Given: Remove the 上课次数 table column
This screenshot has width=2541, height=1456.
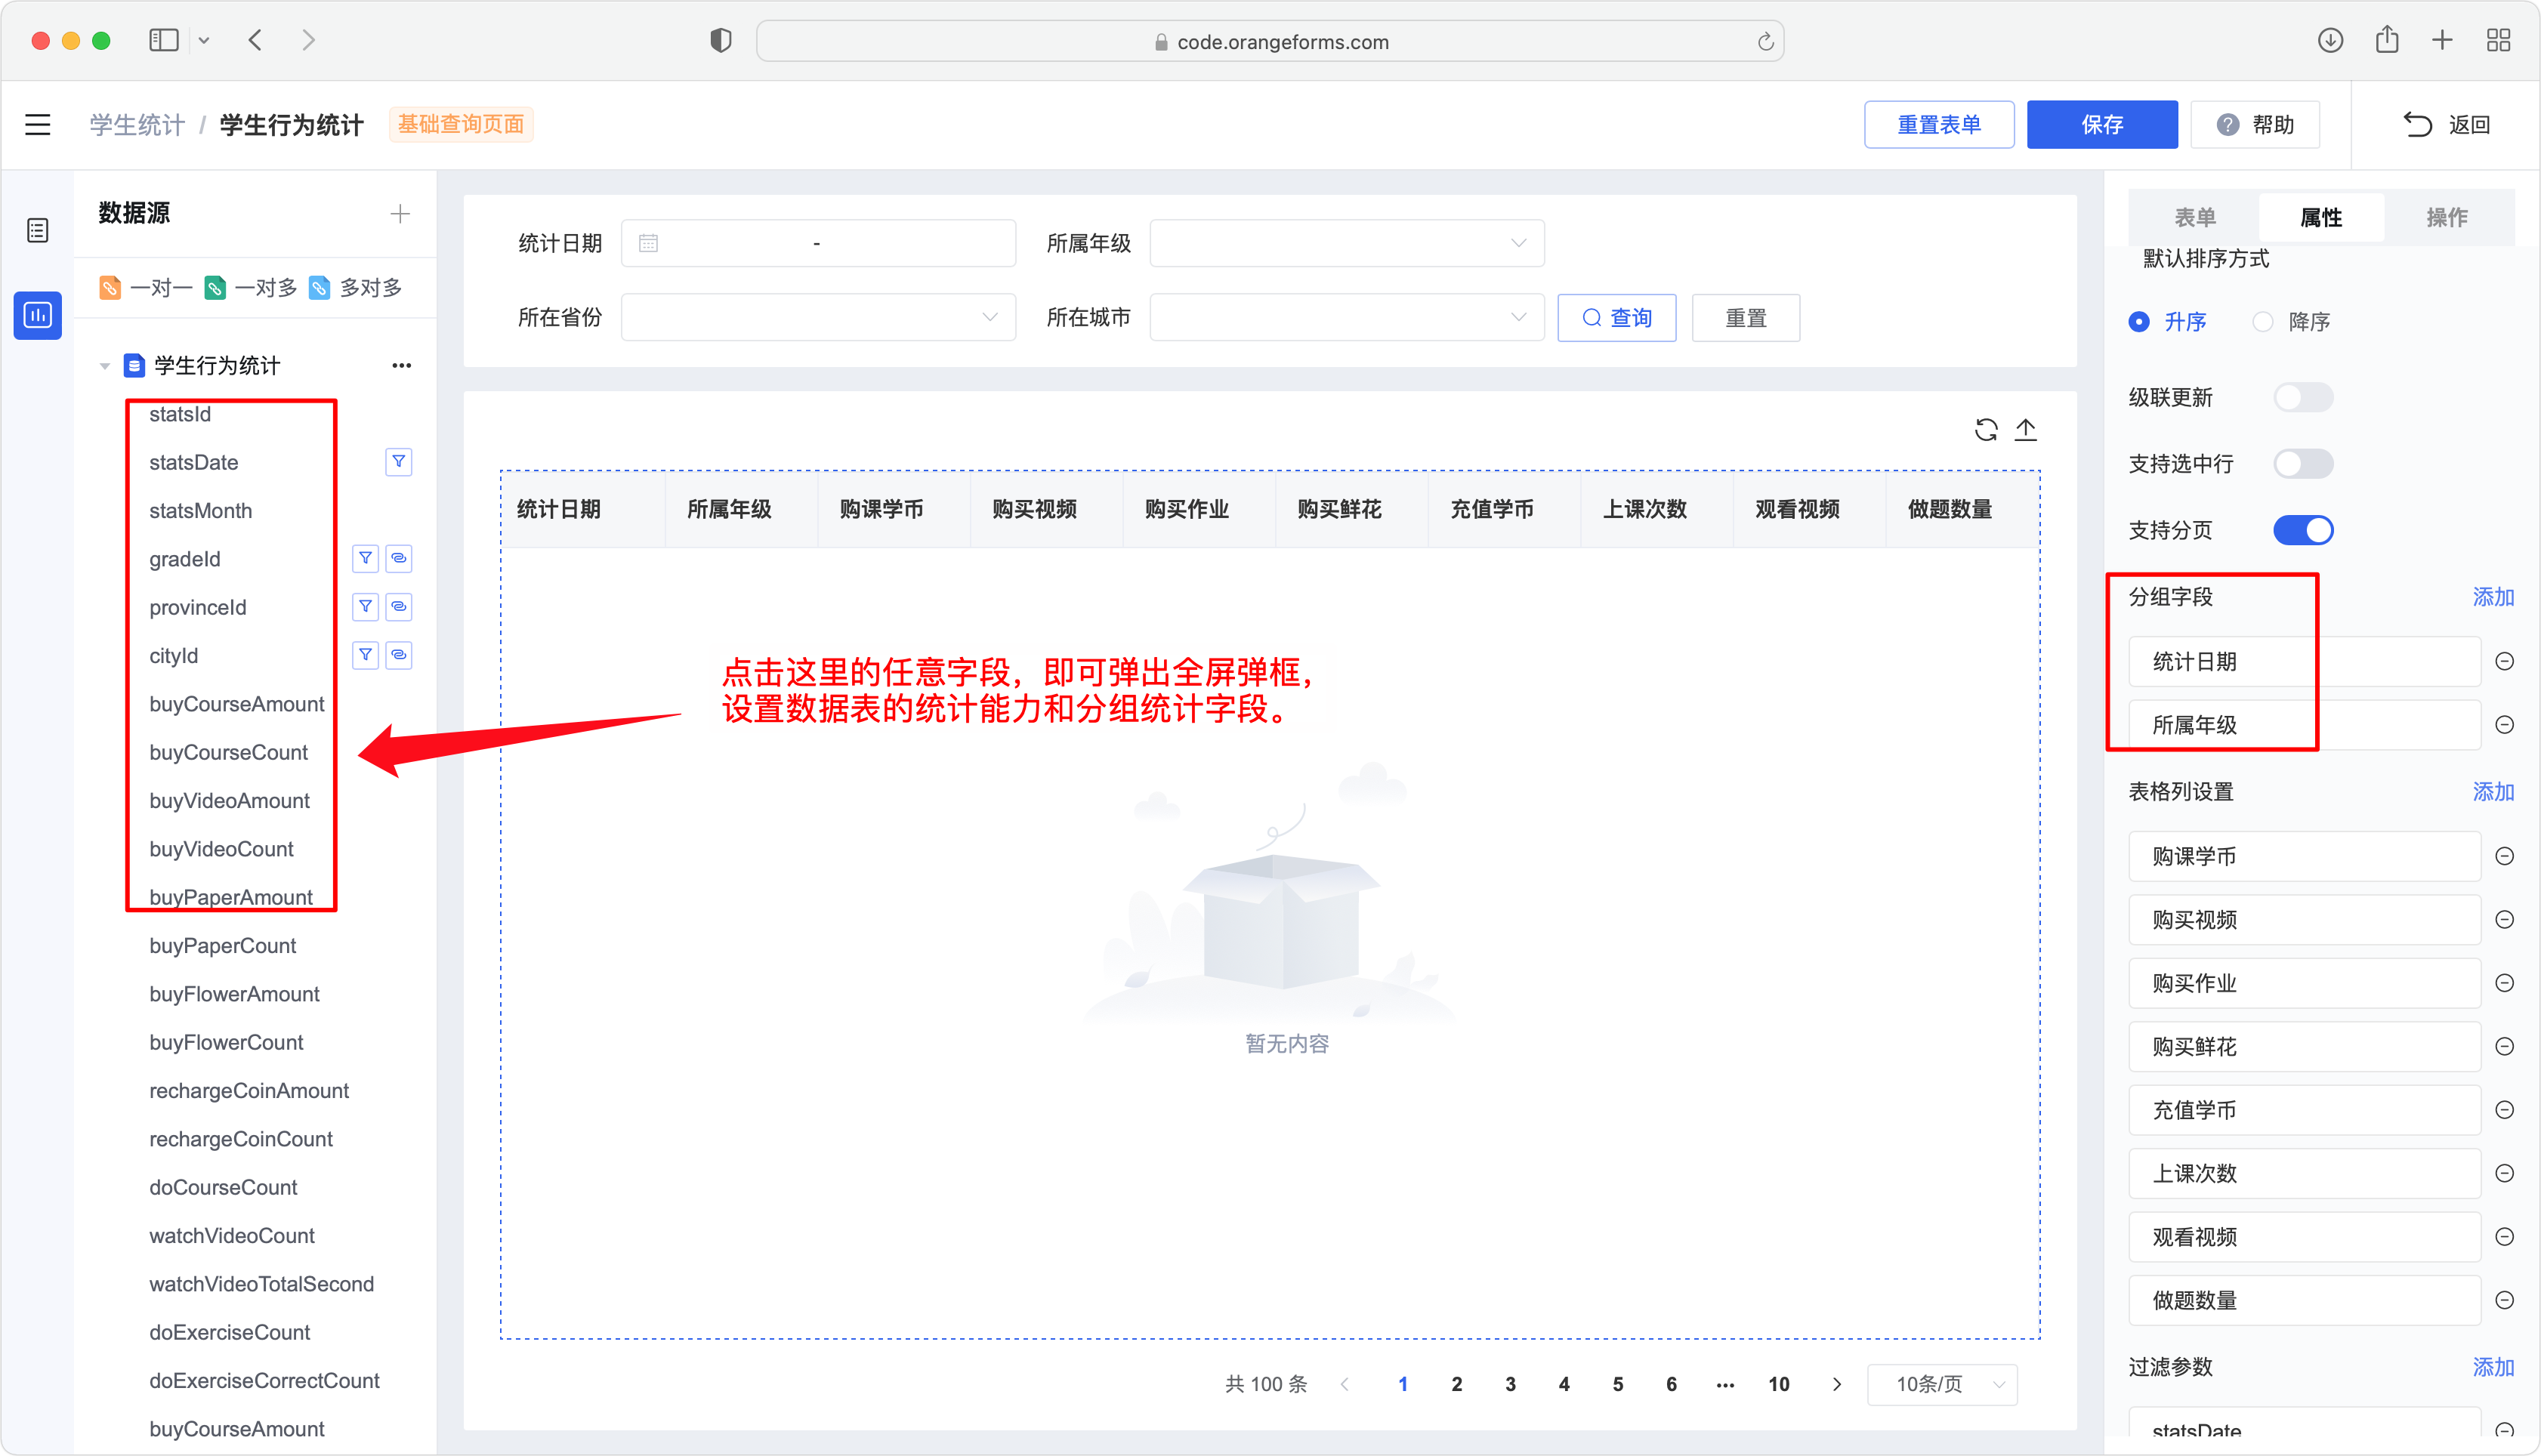Looking at the screenshot, I should pyautogui.click(x=2505, y=1173).
